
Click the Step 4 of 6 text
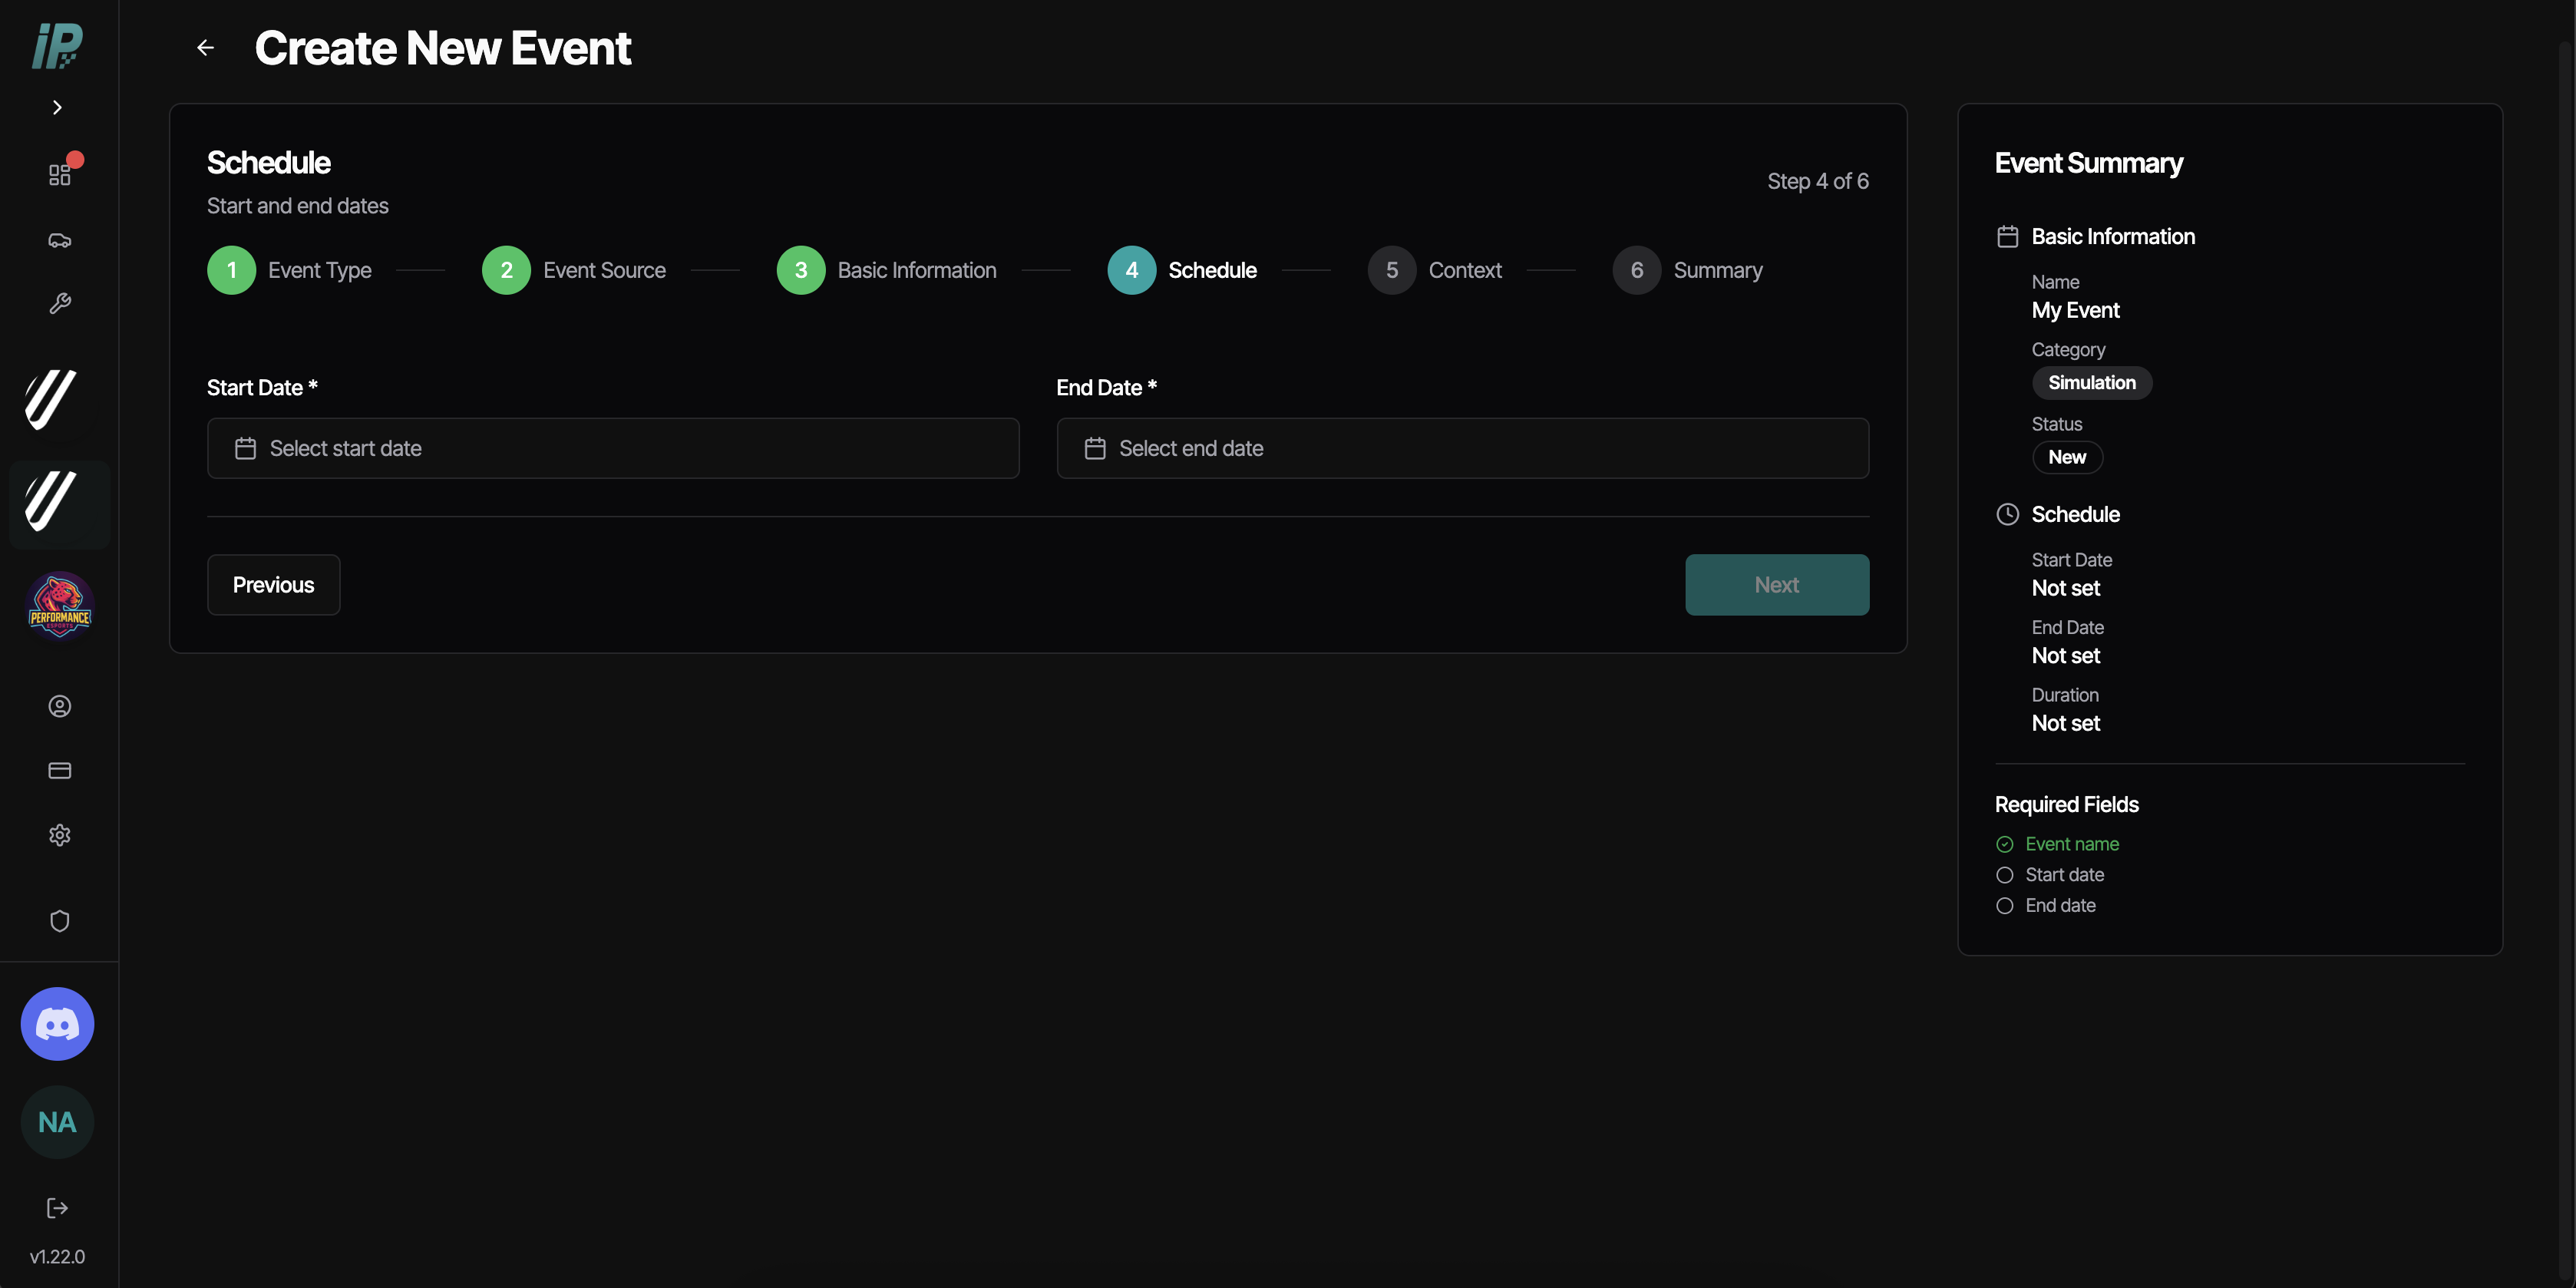tap(1818, 181)
